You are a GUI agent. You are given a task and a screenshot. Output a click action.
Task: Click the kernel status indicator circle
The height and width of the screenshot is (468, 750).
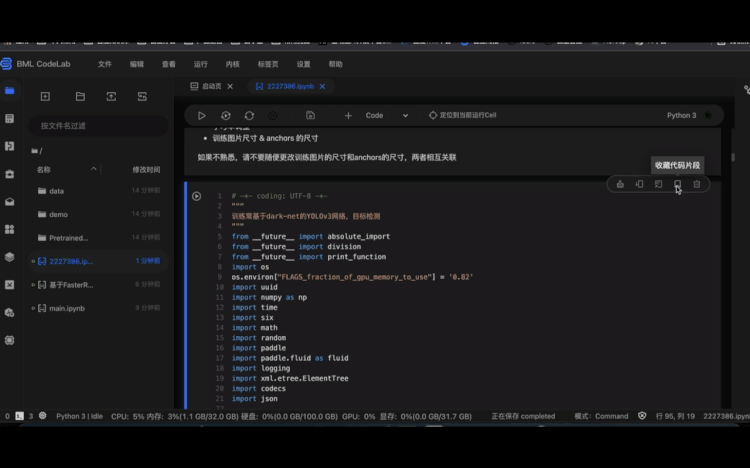[x=708, y=115]
